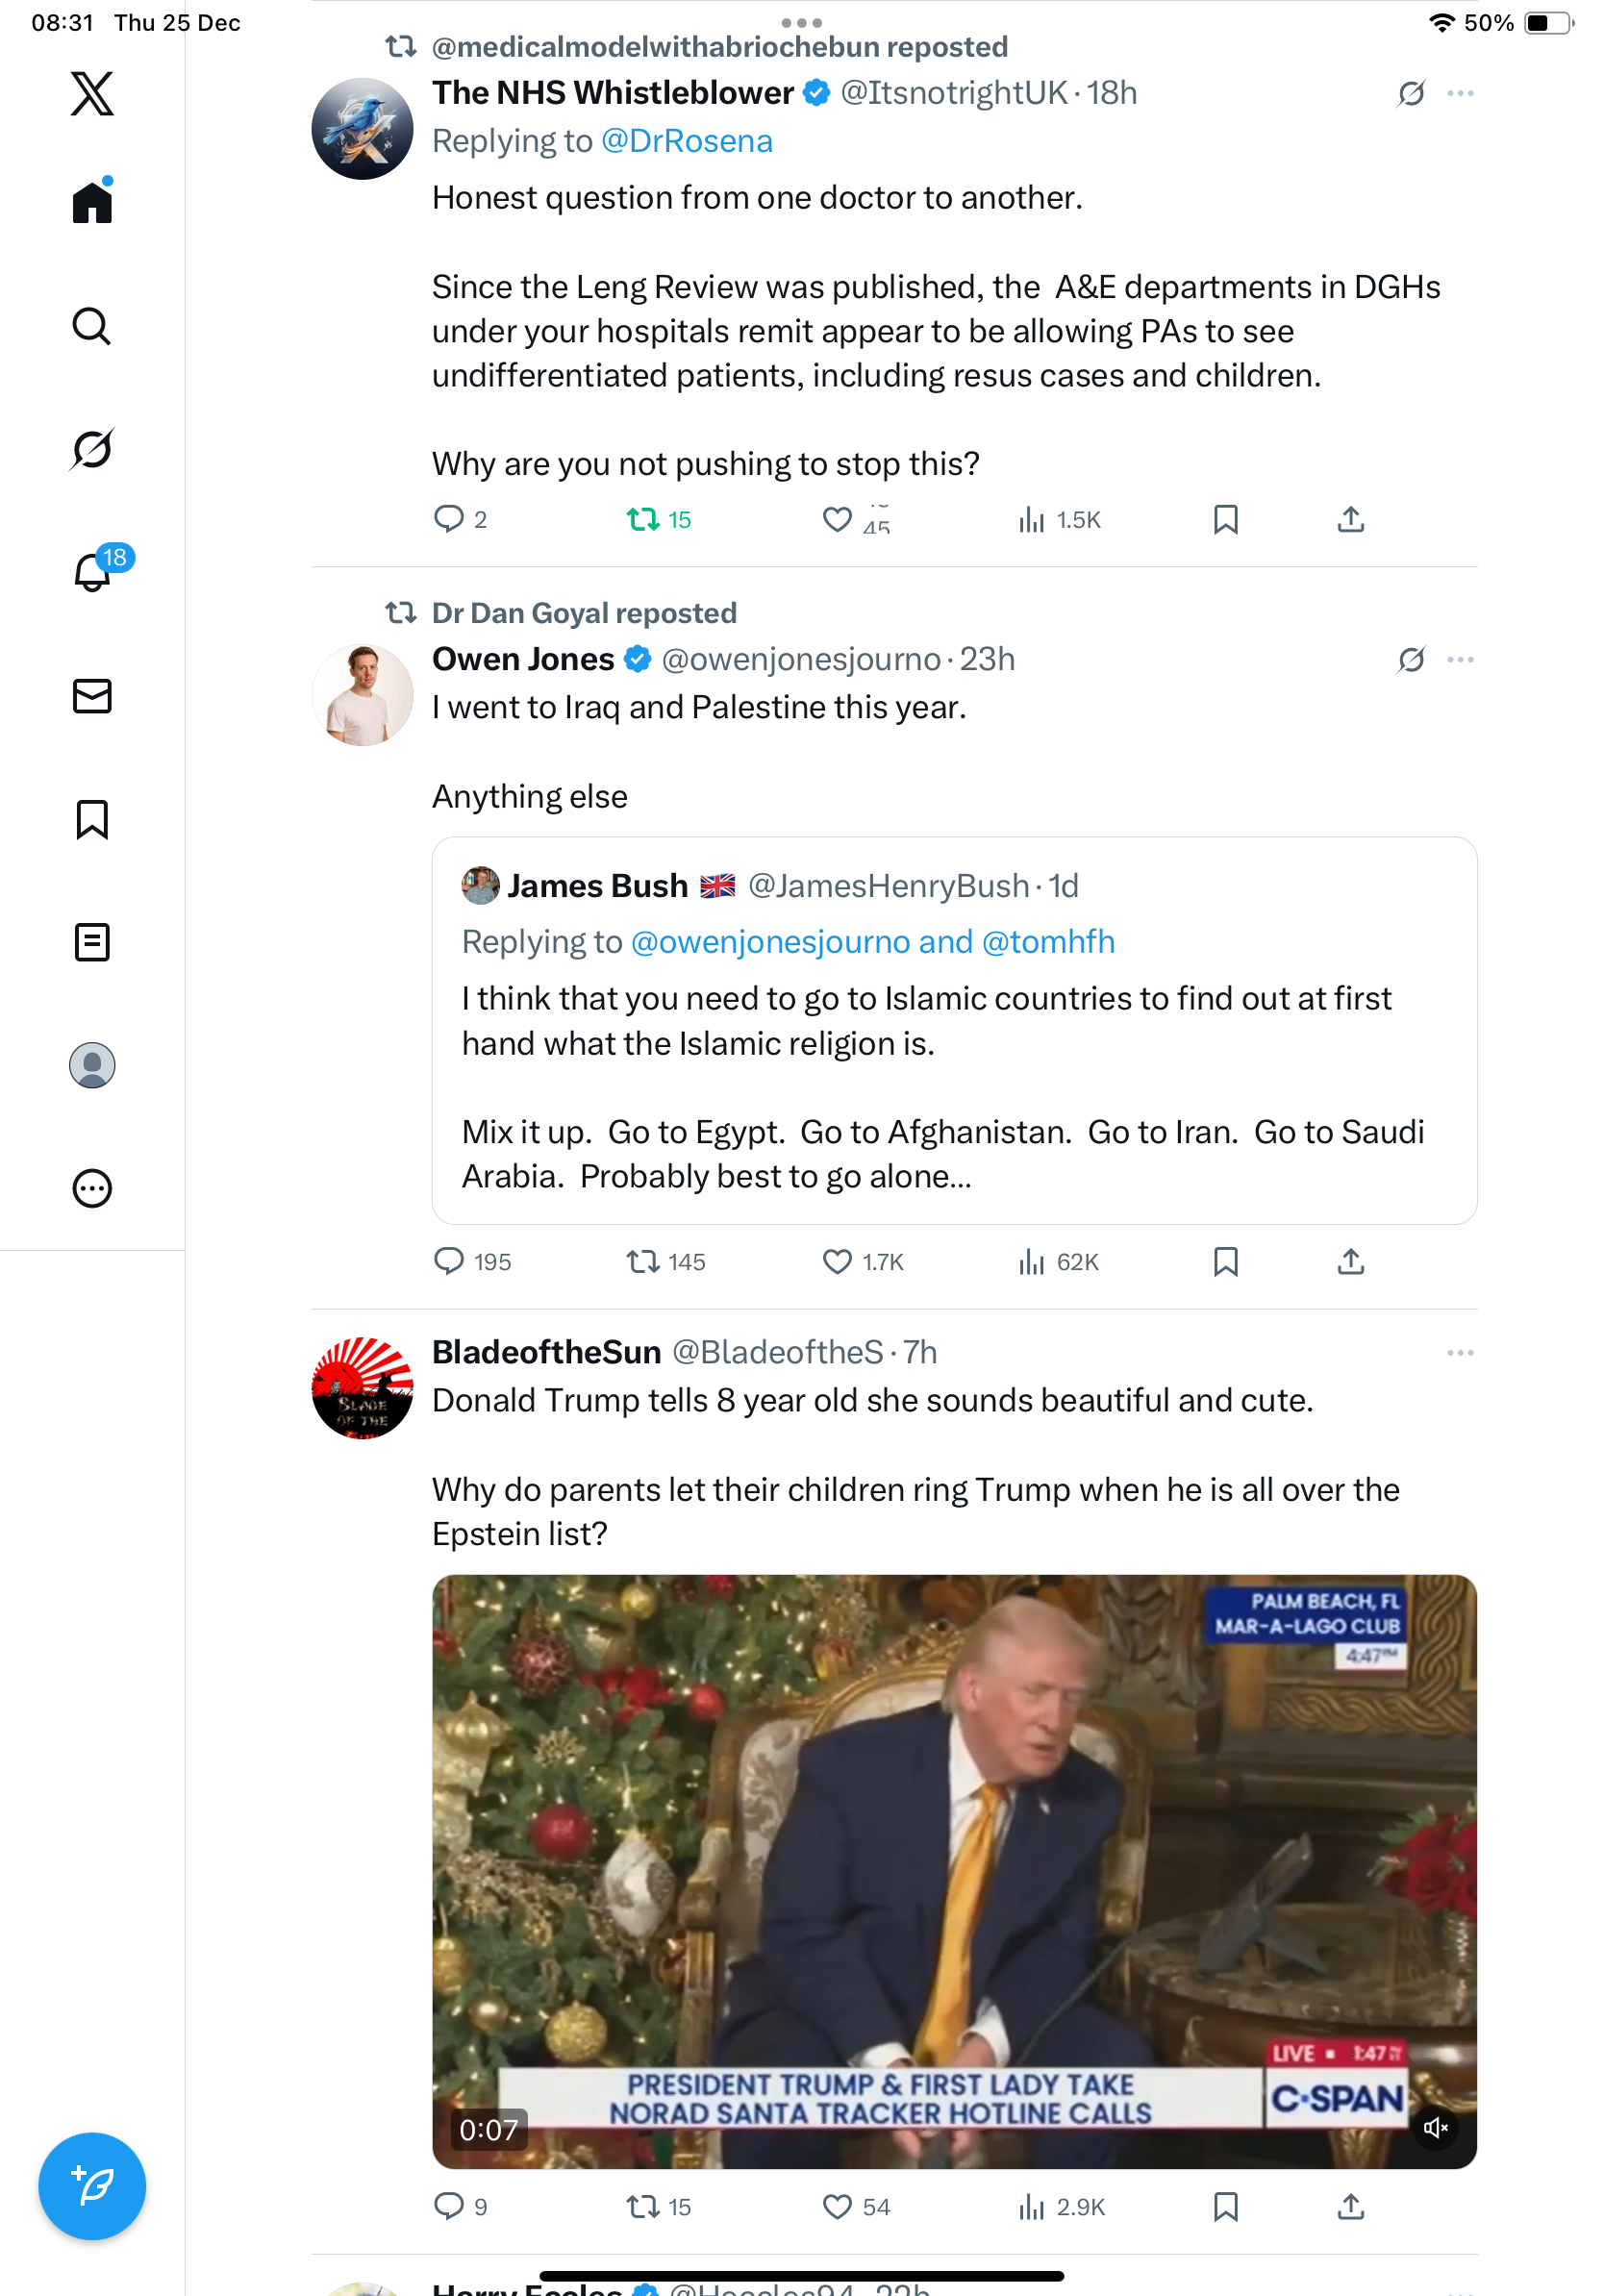Bookmark the BladeoftheSun post
The width and height of the screenshot is (1604, 2296).
pos(1225,2206)
